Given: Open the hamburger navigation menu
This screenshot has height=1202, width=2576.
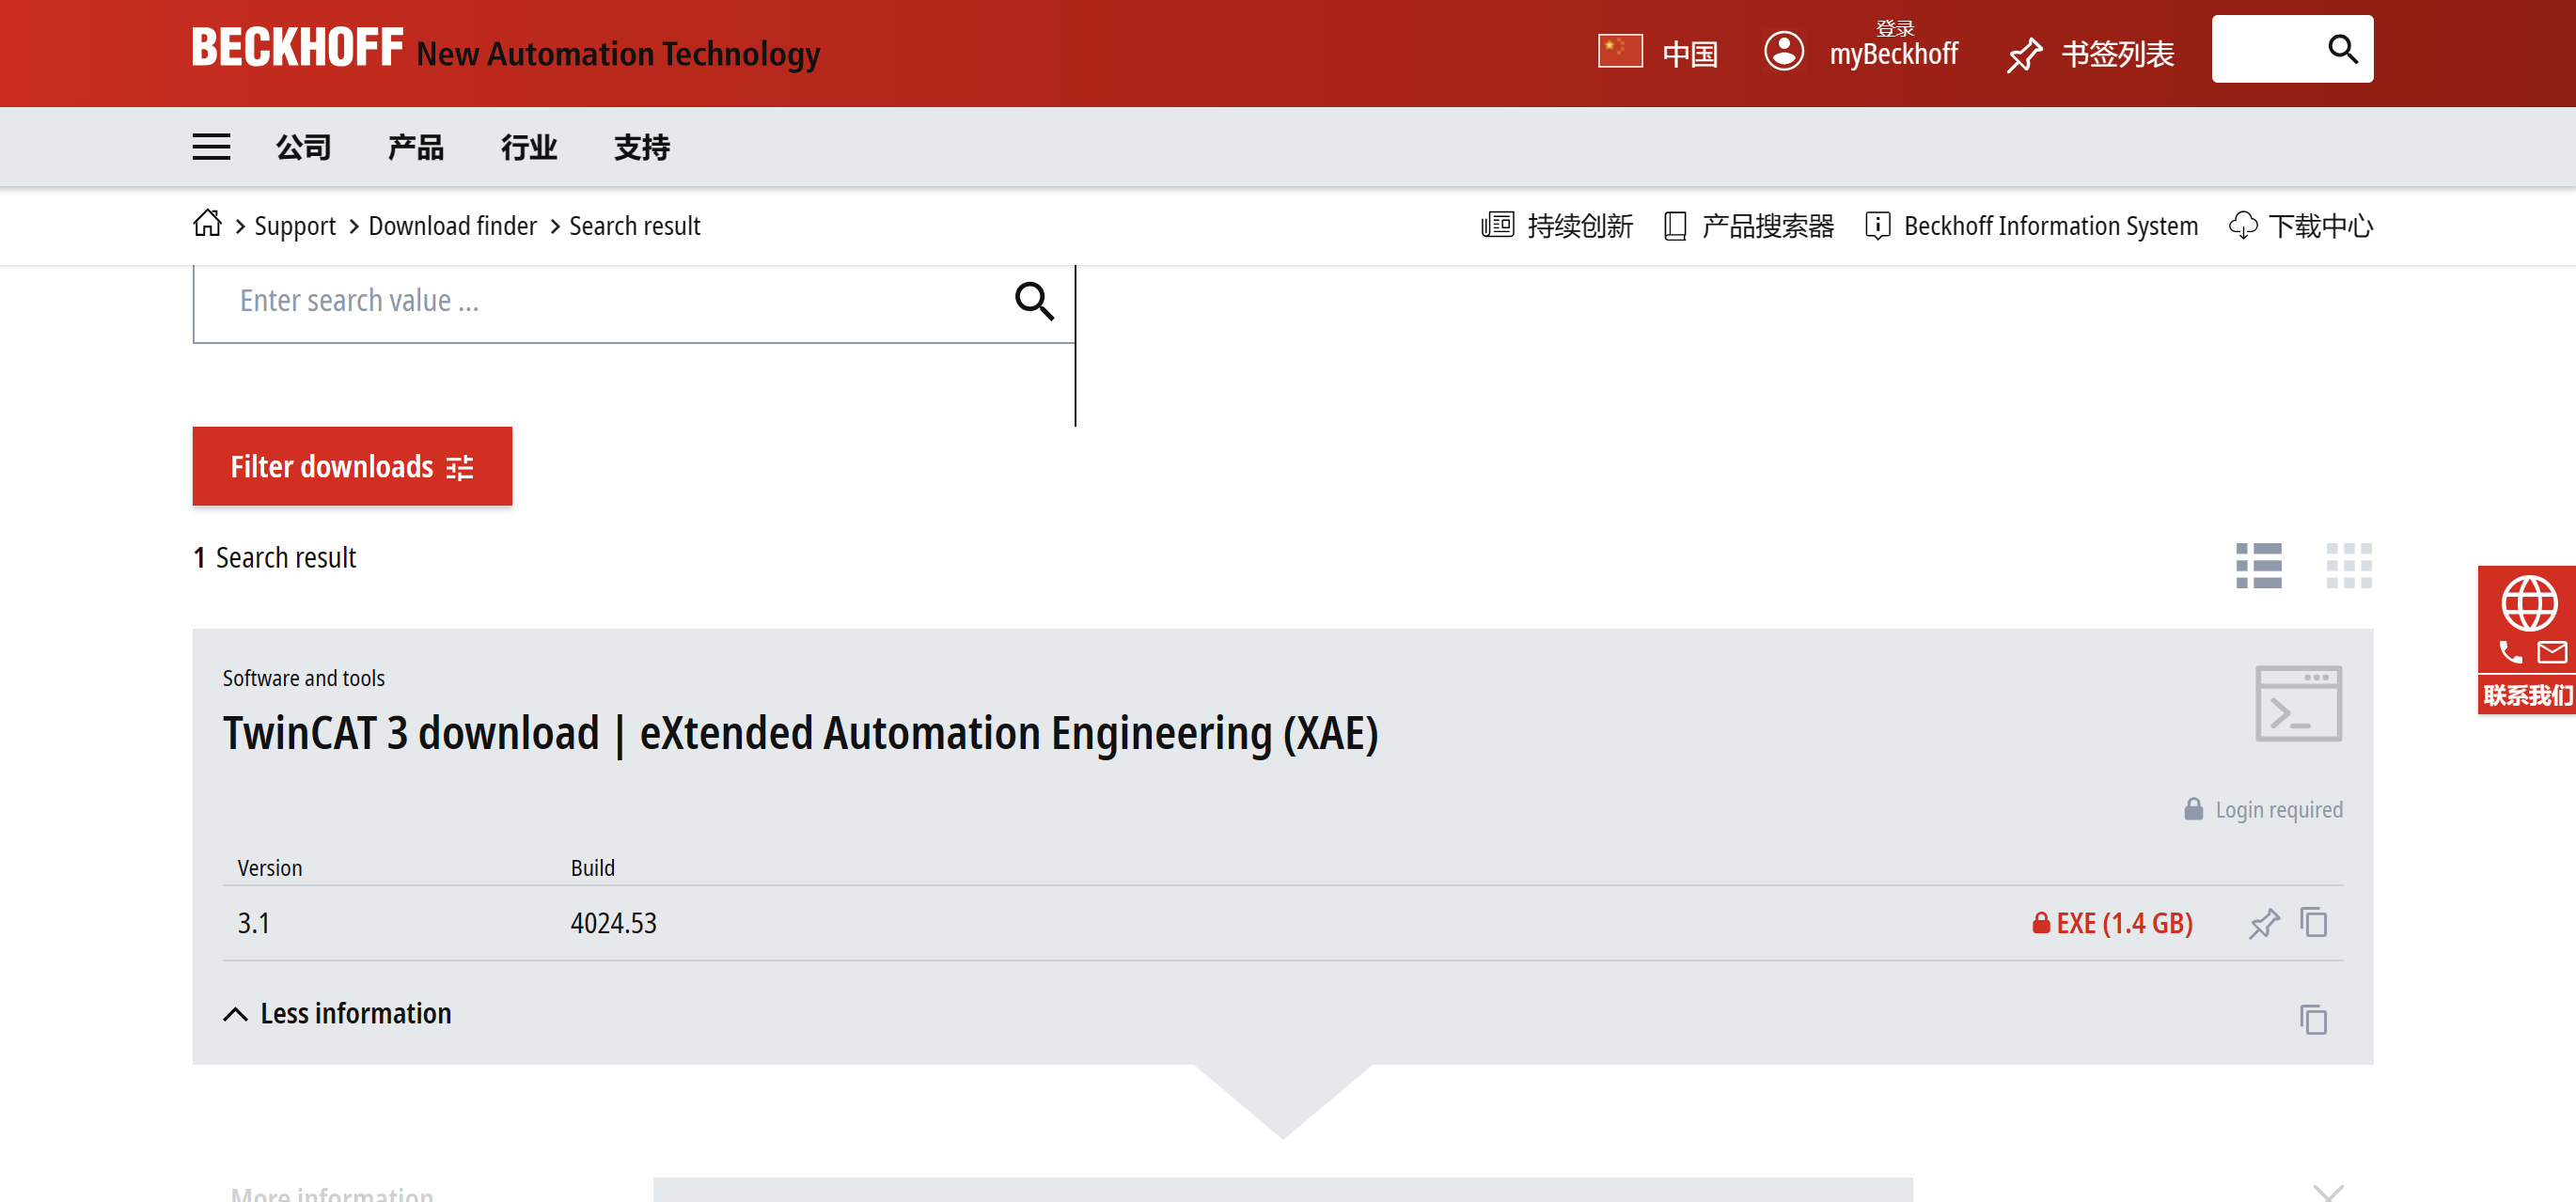Looking at the screenshot, I should [x=211, y=147].
